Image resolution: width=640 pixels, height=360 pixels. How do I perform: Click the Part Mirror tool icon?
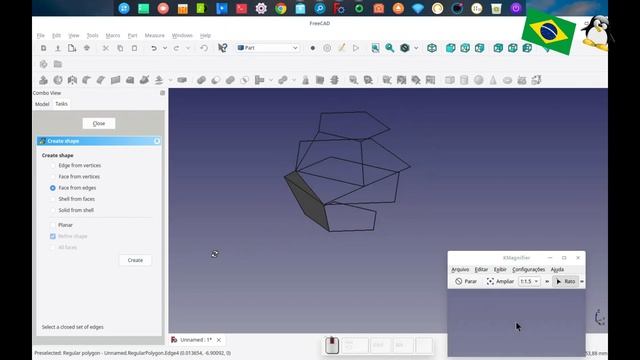pyautogui.click(x=72, y=80)
